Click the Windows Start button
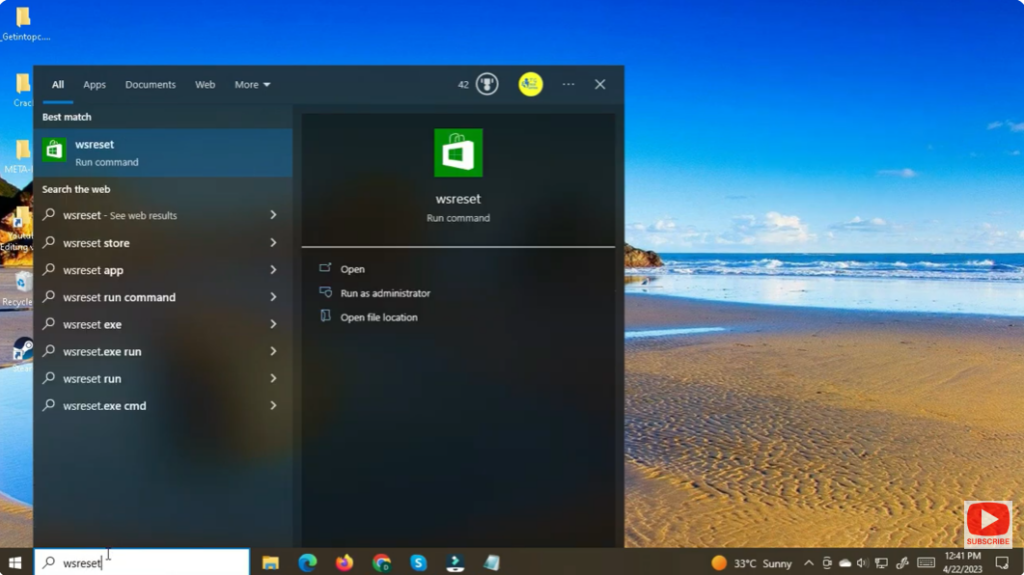The width and height of the screenshot is (1024, 575). pyautogui.click(x=16, y=563)
